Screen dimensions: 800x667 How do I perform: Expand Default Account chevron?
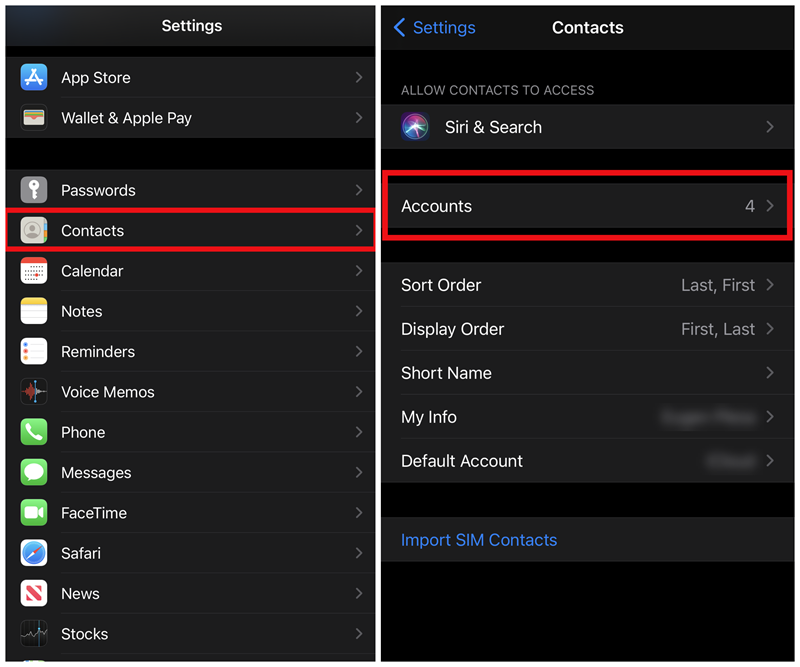pos(770,461)
